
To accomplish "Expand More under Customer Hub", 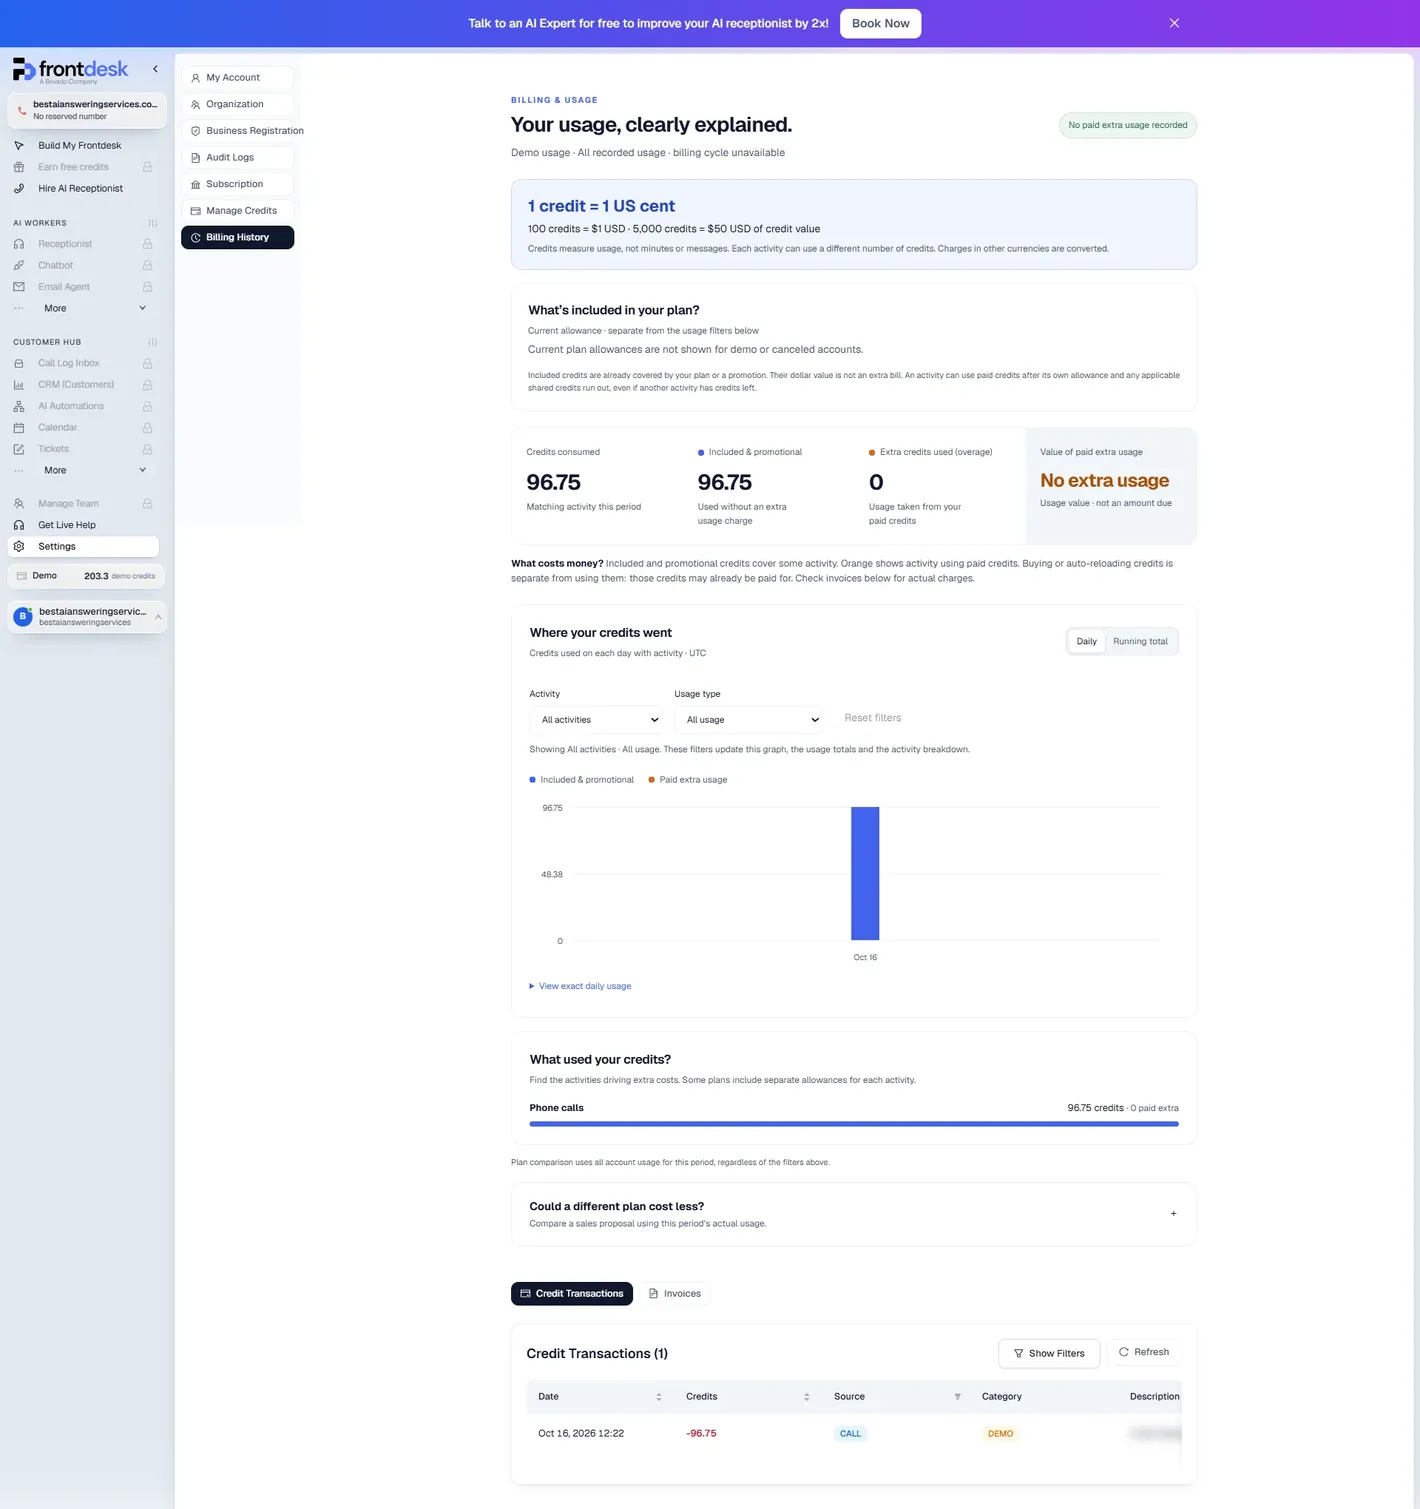I will pos(84,470).
